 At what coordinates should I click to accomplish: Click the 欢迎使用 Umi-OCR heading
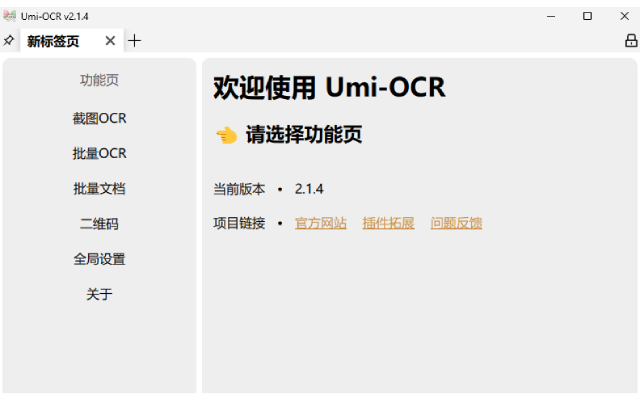329,87
